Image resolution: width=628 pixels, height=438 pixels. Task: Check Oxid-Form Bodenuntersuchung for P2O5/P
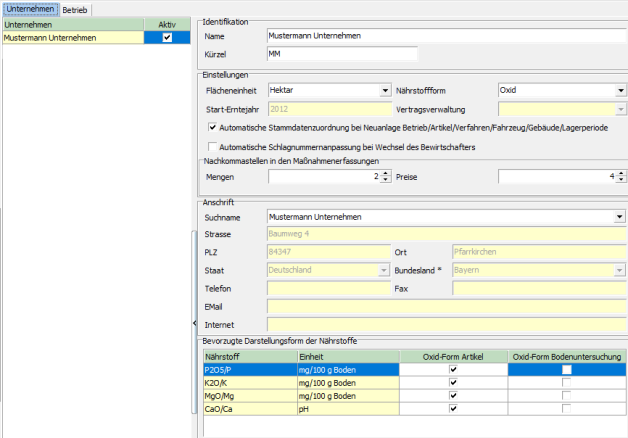tap(567, 369)
